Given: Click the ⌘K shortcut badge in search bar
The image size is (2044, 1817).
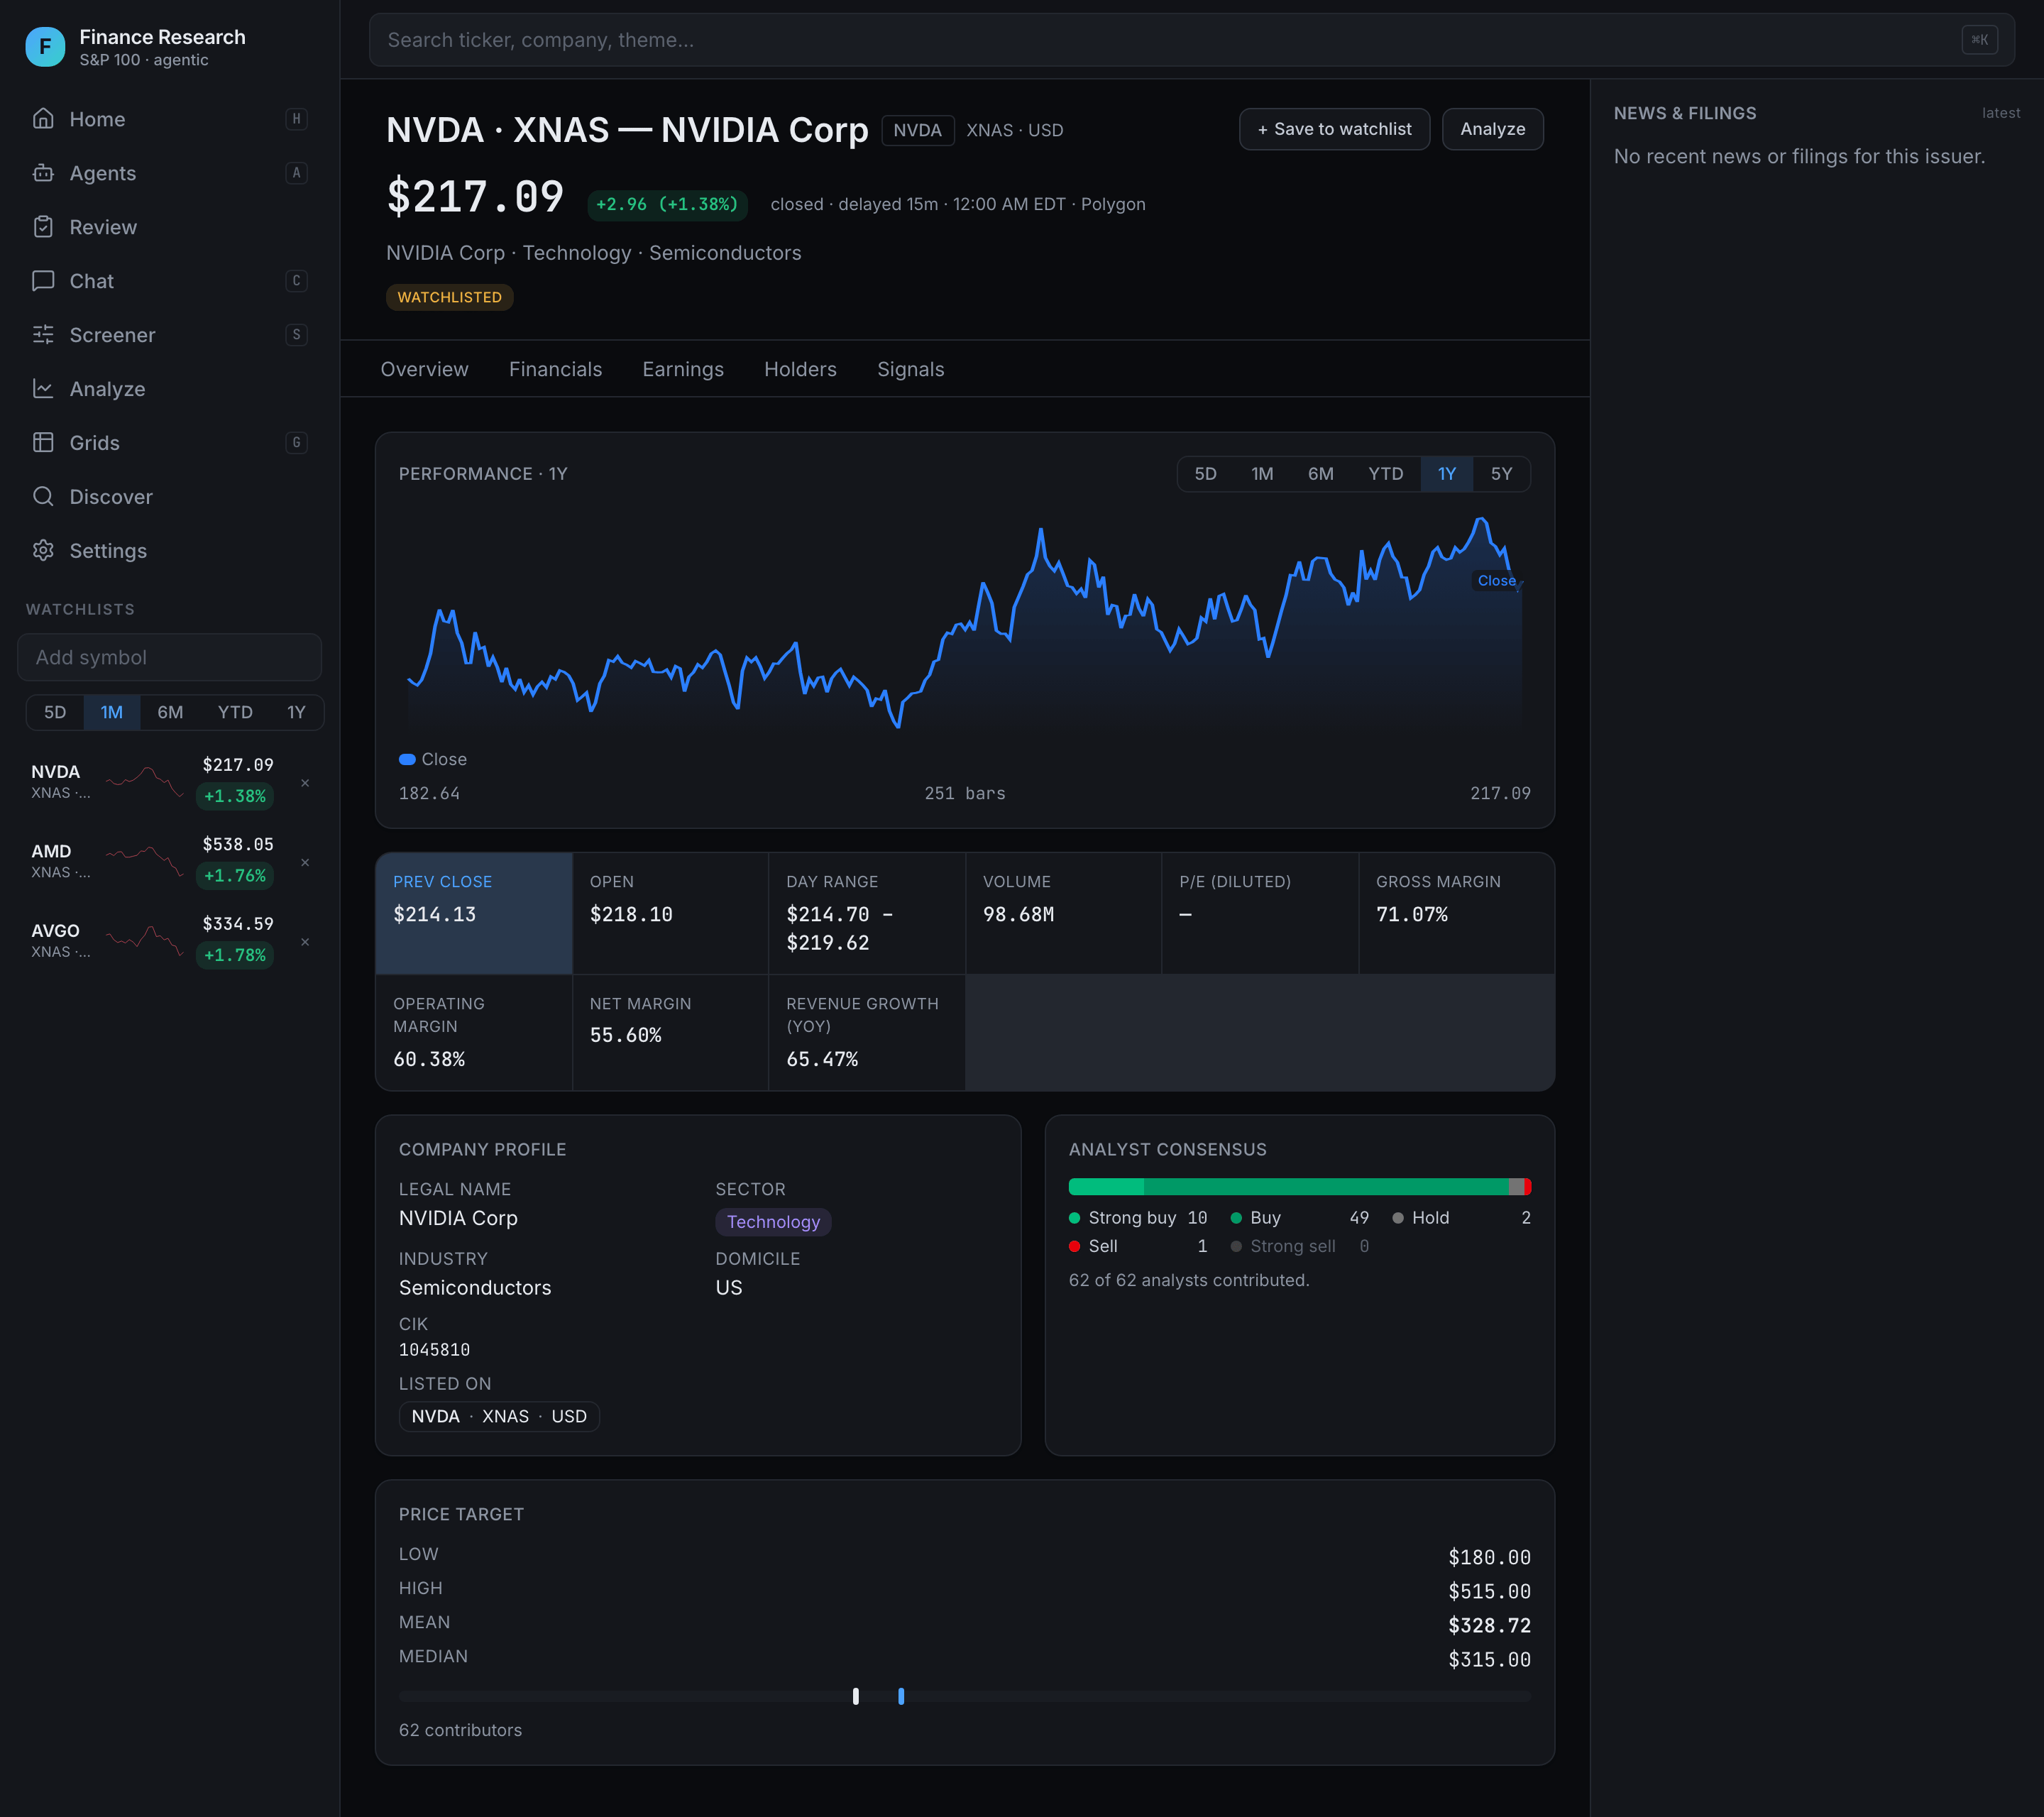Looking at the screenshot, I should tap(1980, 40).
